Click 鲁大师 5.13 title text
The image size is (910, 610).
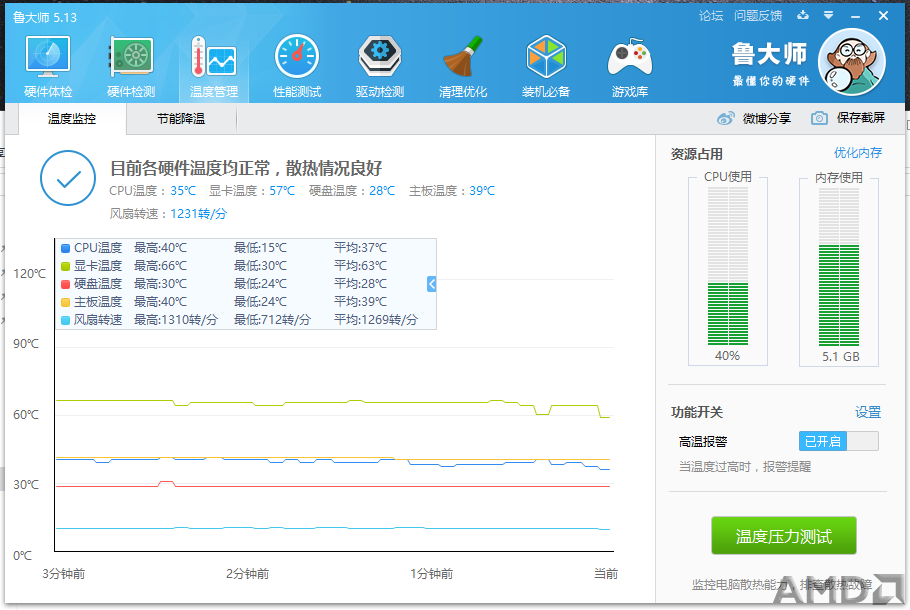(45, 17)
